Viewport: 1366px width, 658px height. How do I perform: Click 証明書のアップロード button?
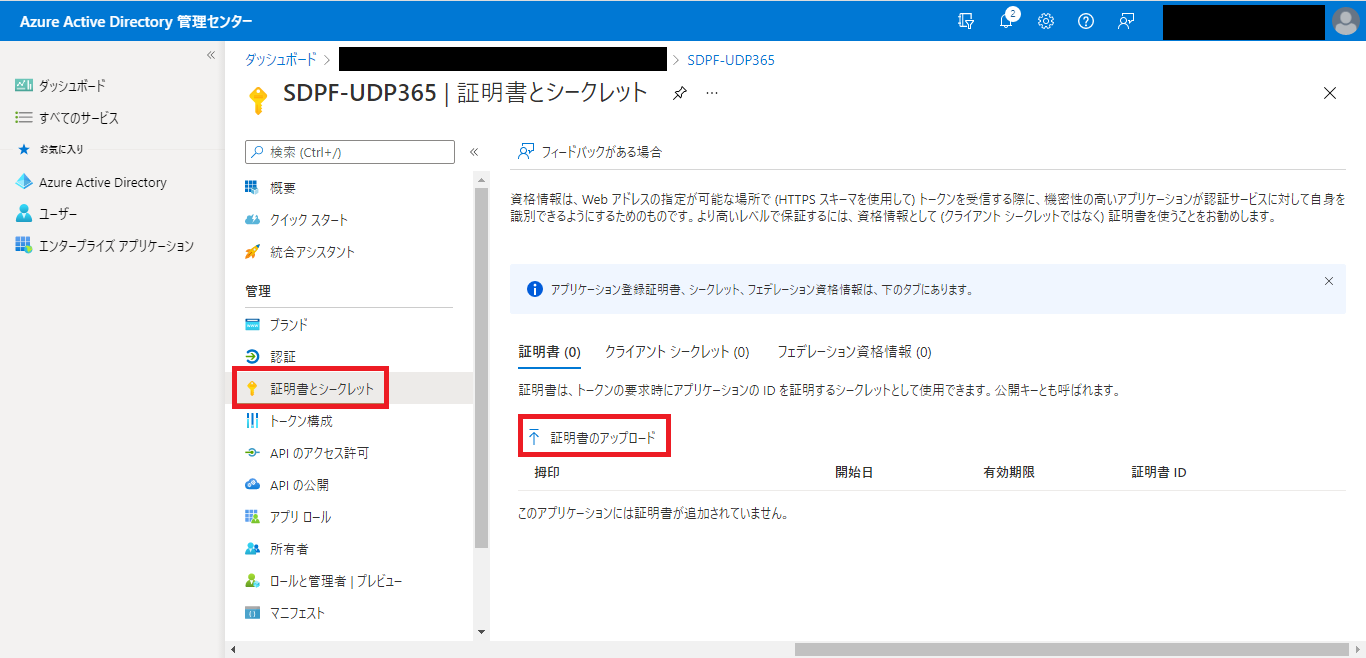[x=593, y=438]
